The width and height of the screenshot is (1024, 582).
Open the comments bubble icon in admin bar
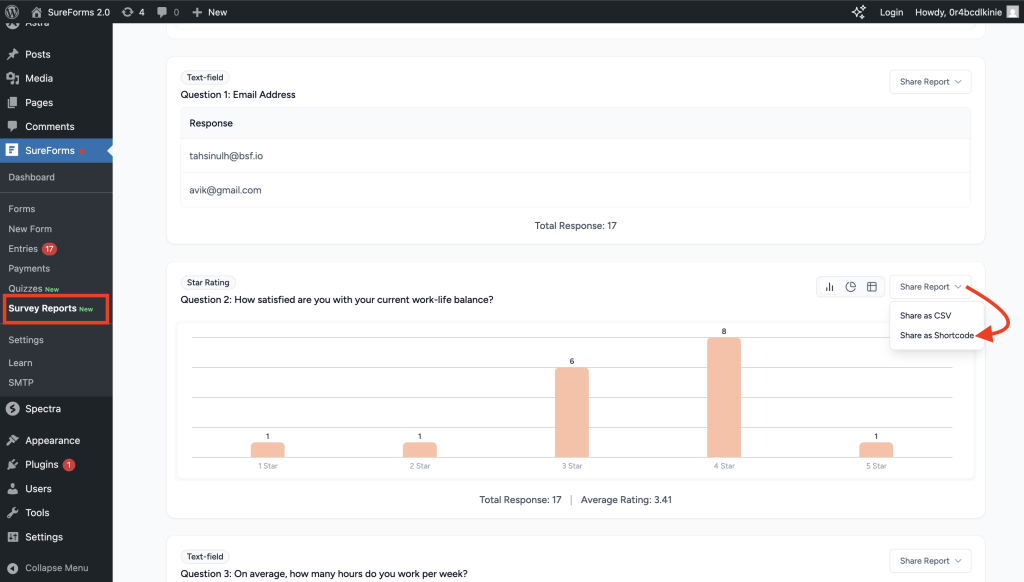tap(162, 12)
